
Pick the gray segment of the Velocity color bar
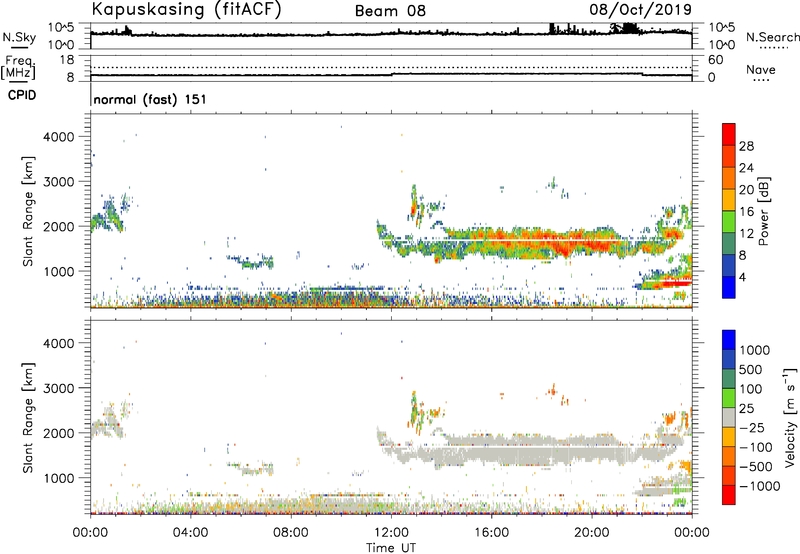[729, 417]
